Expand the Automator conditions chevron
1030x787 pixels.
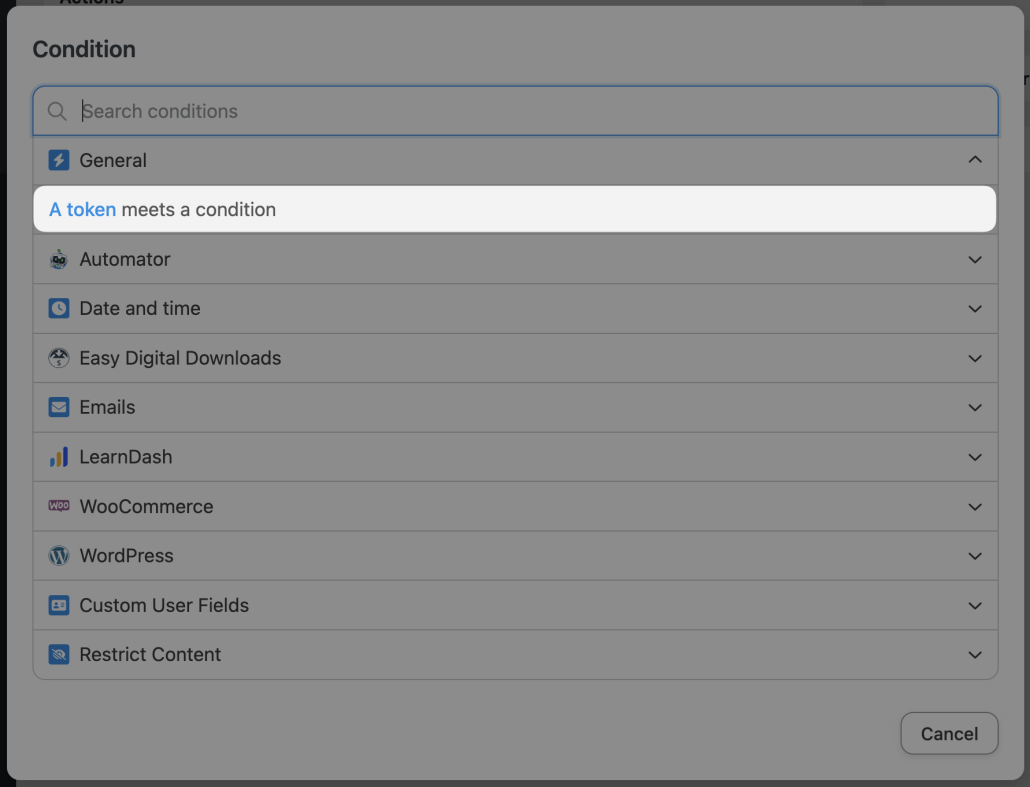[975, 259]
